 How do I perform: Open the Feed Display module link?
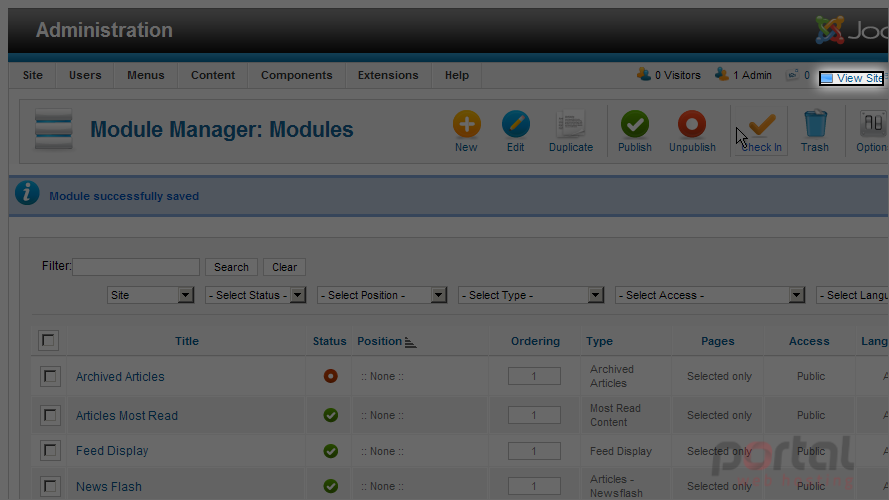[x=112, y=451]
